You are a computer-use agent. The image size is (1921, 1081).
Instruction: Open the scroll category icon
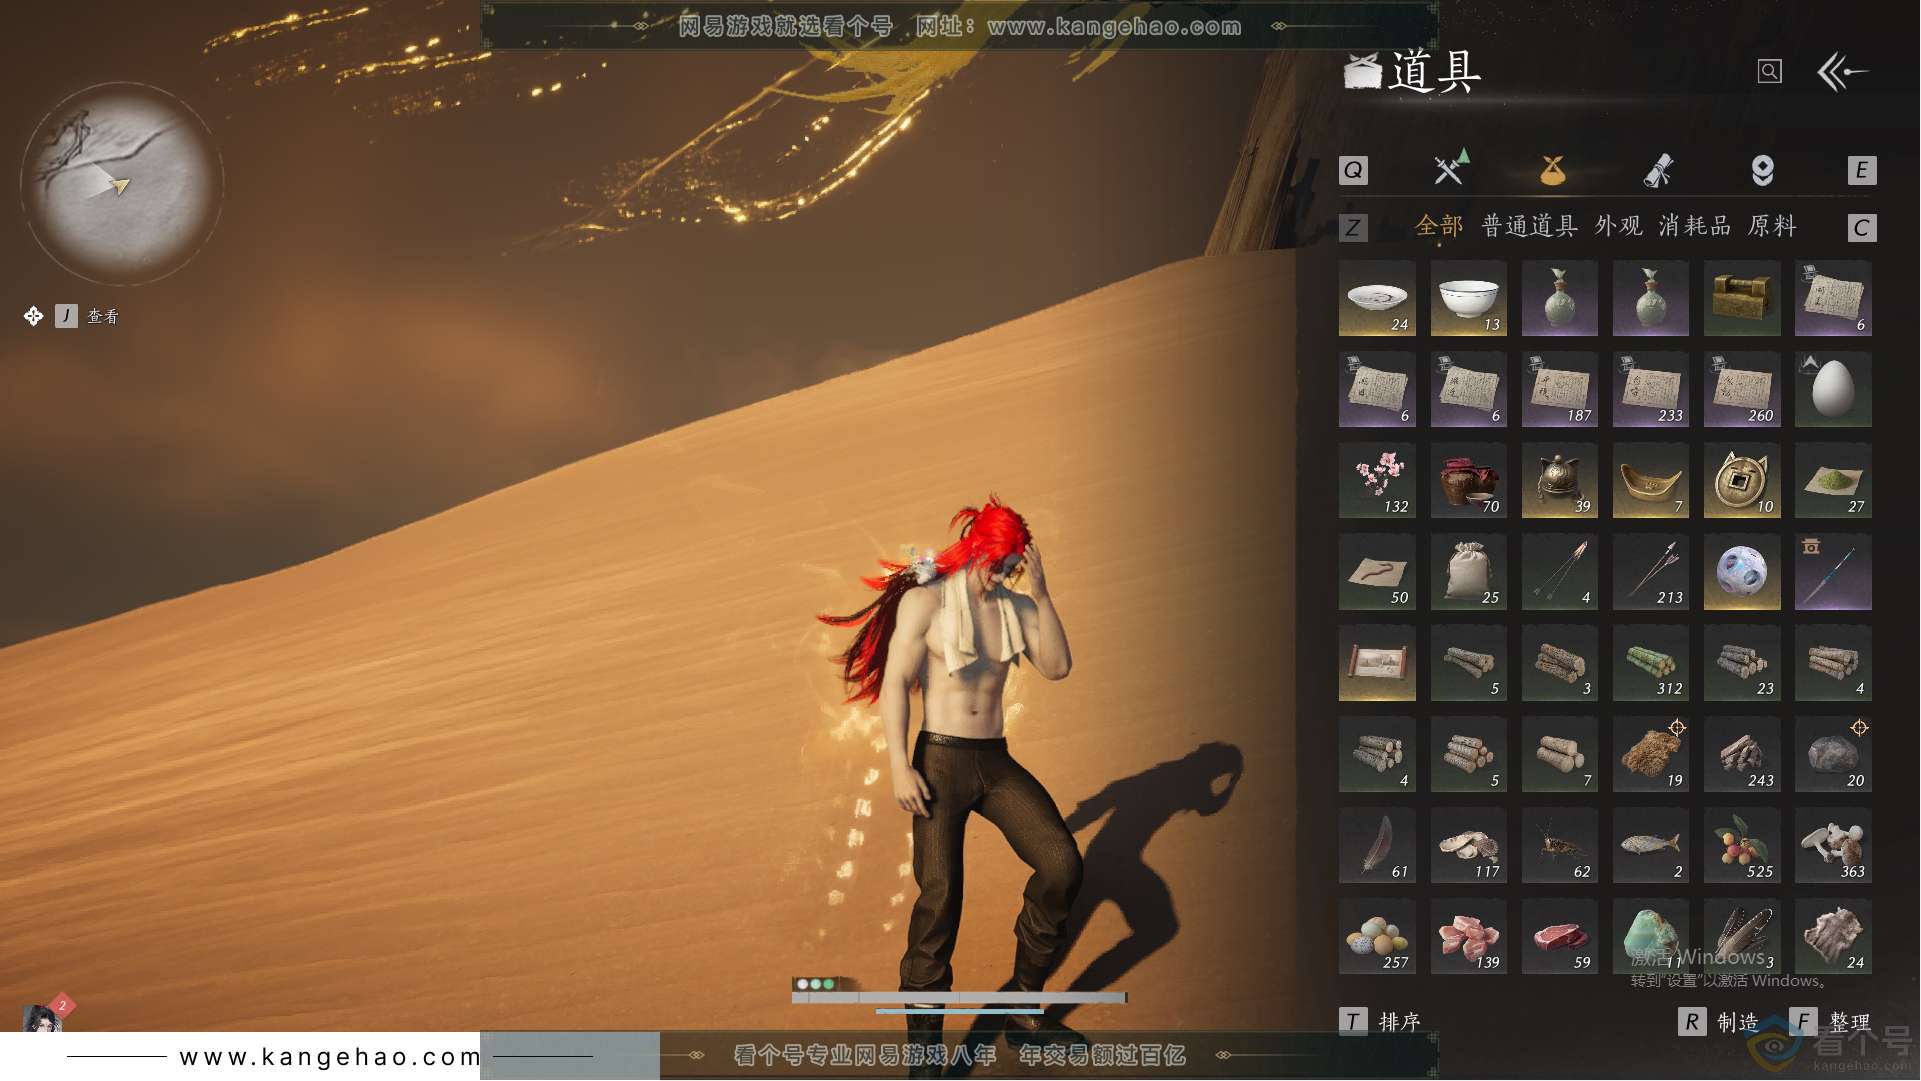[1658, 170]
